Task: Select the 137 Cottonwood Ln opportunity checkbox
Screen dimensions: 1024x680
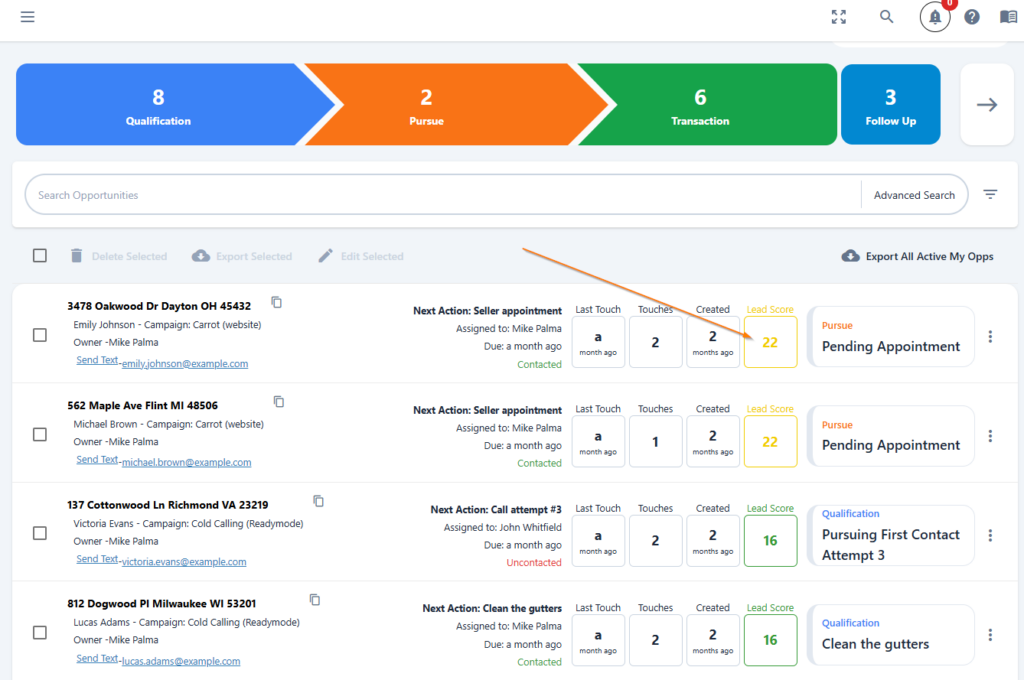Action: pos(40,534)
